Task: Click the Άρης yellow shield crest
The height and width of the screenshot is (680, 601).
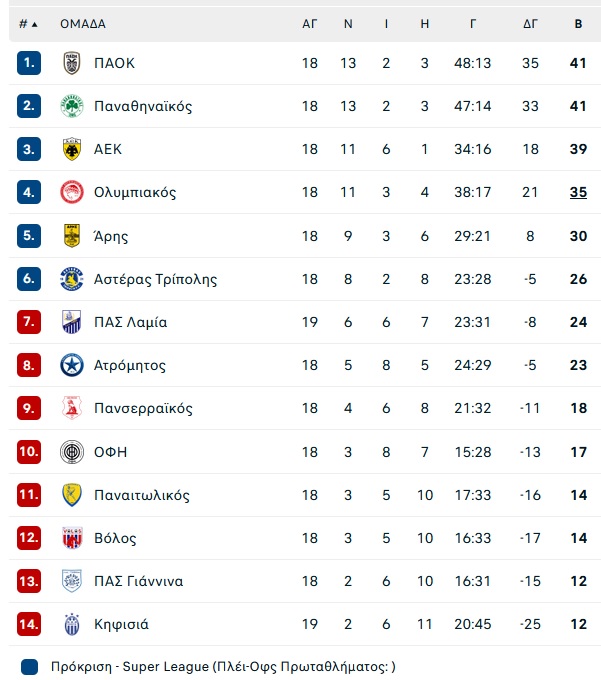Action: (x=72, y=235)
